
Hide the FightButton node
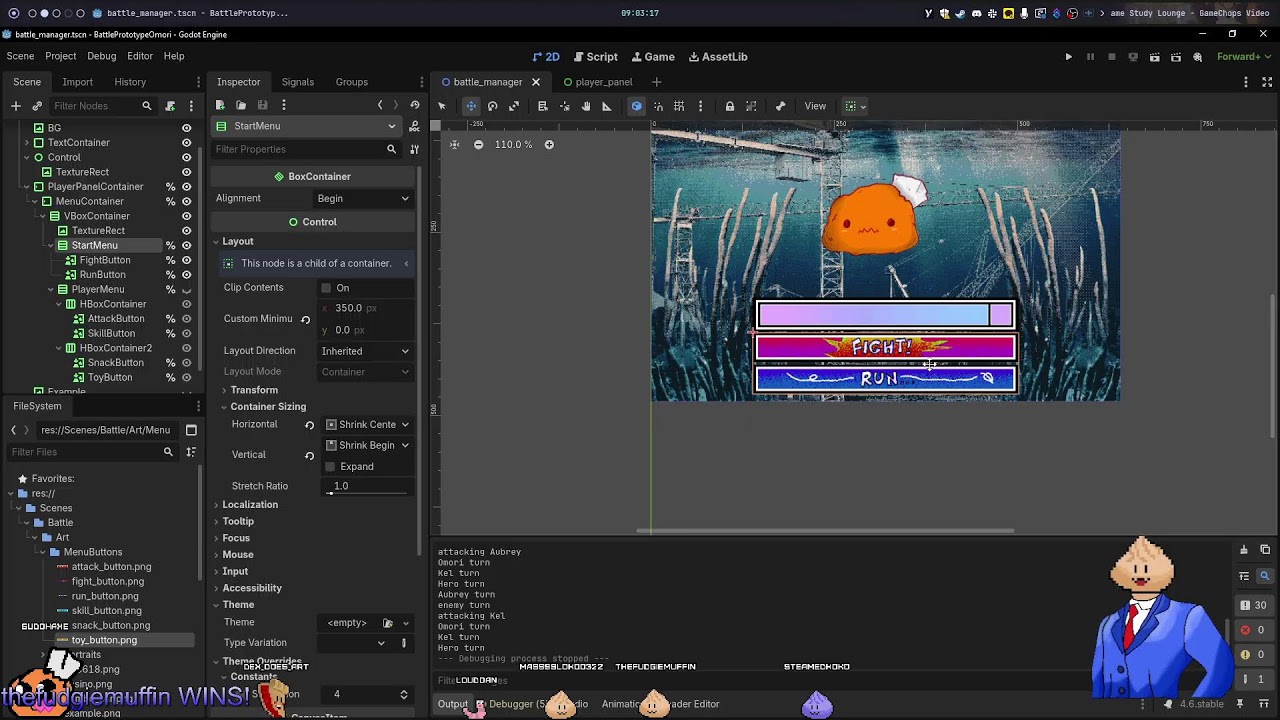tap(186, 260)
